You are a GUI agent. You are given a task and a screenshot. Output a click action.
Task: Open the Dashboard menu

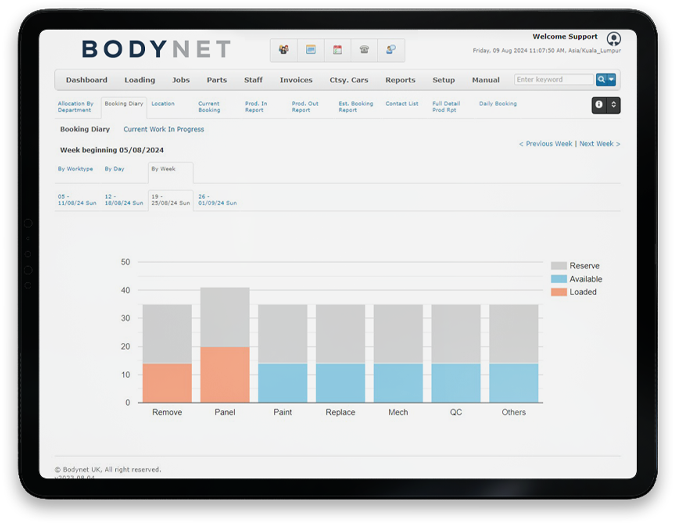pos(87,80)
